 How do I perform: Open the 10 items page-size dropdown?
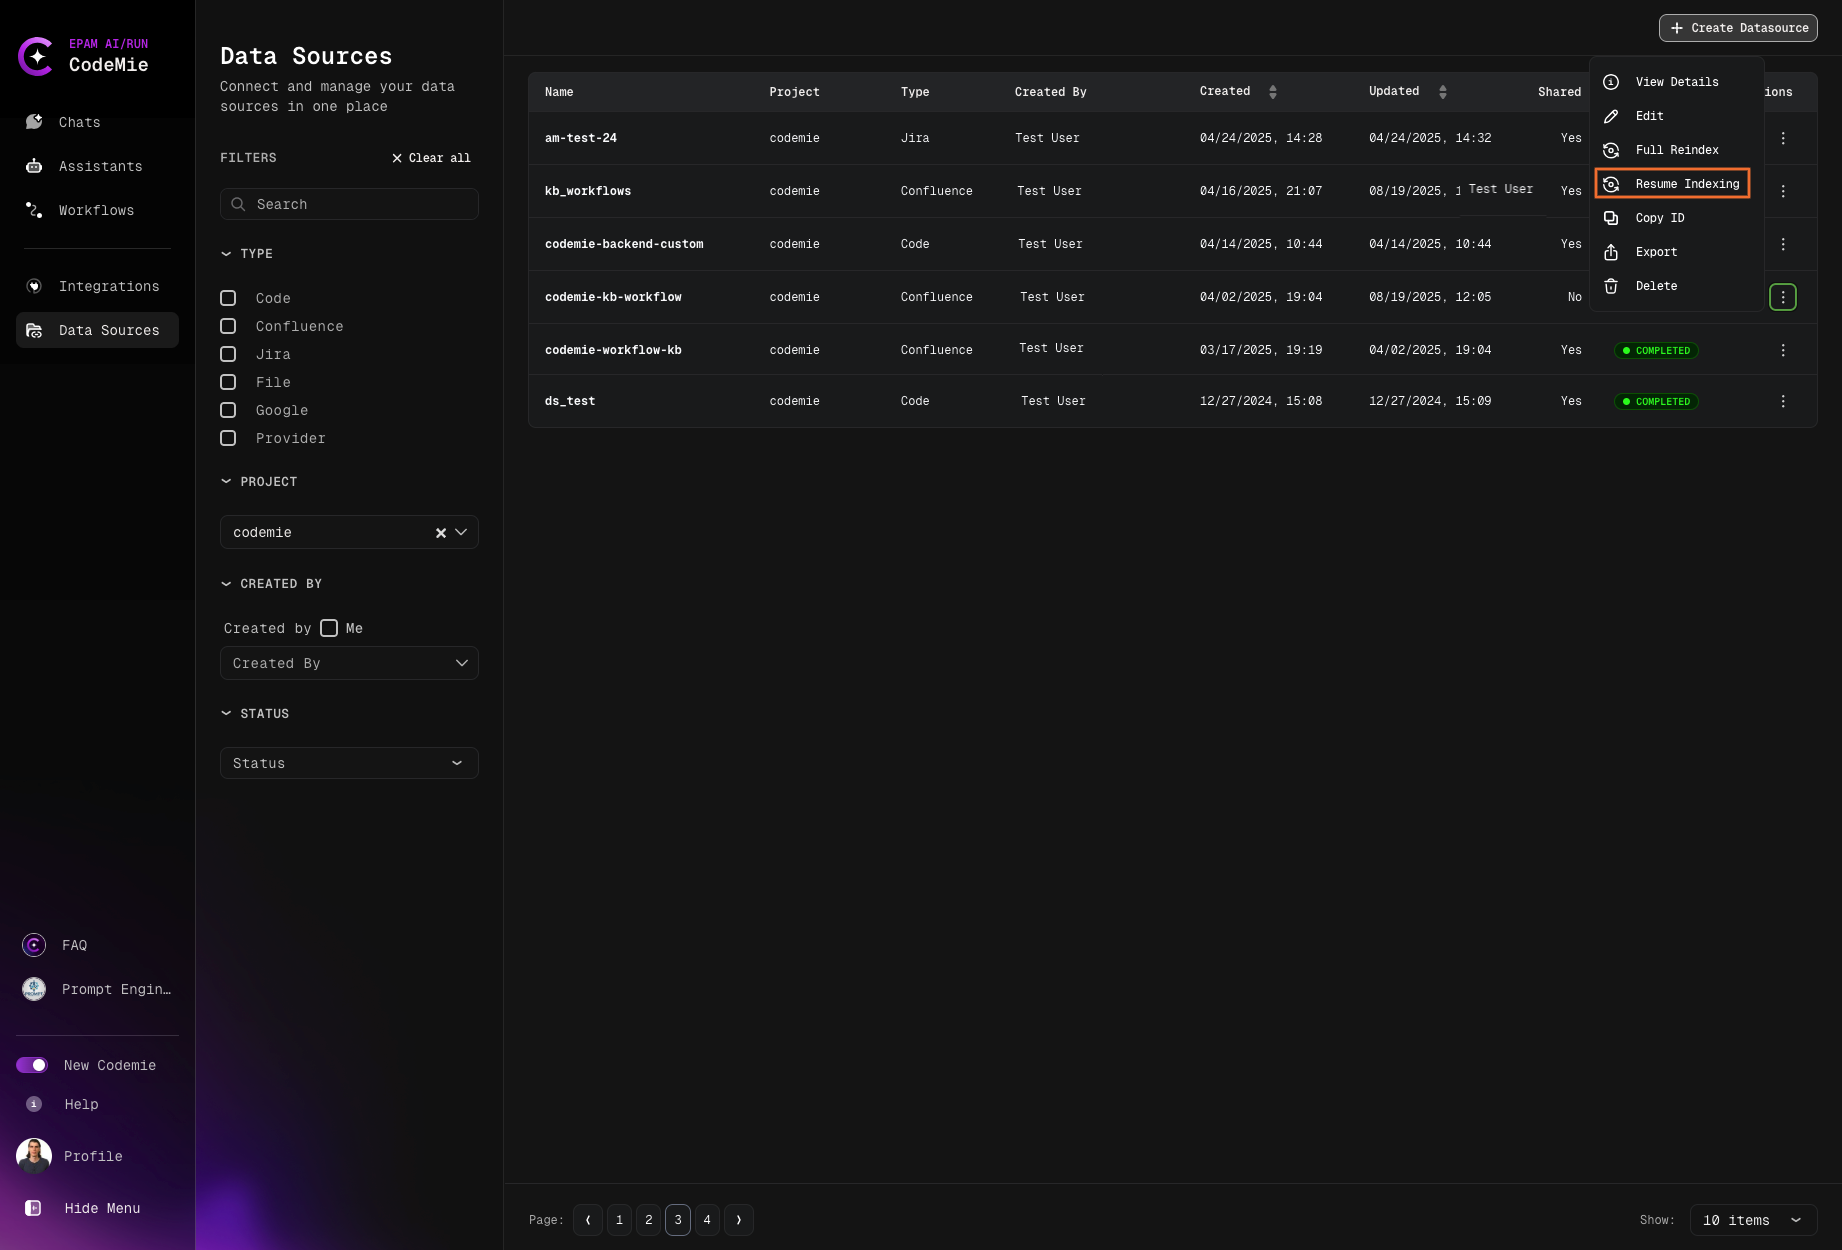(1752, 1220)
